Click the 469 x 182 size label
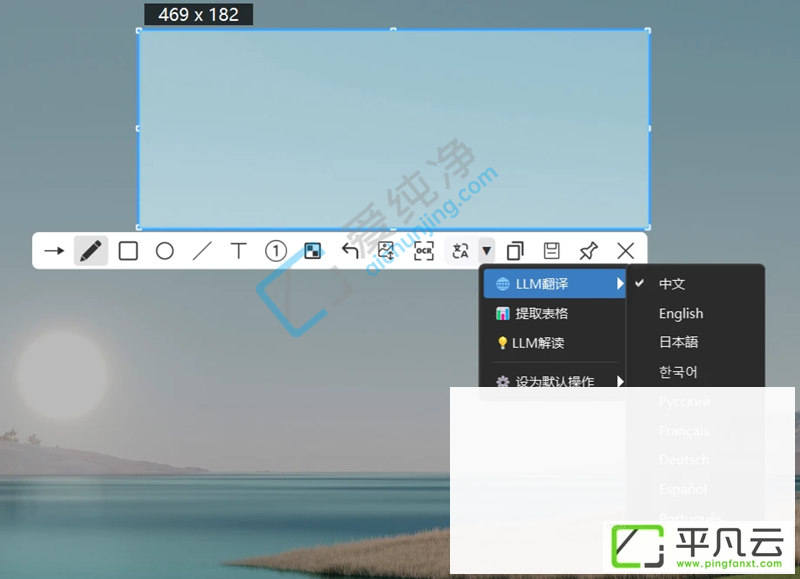This screenshot has height=579, width=800. pos(198,14)
